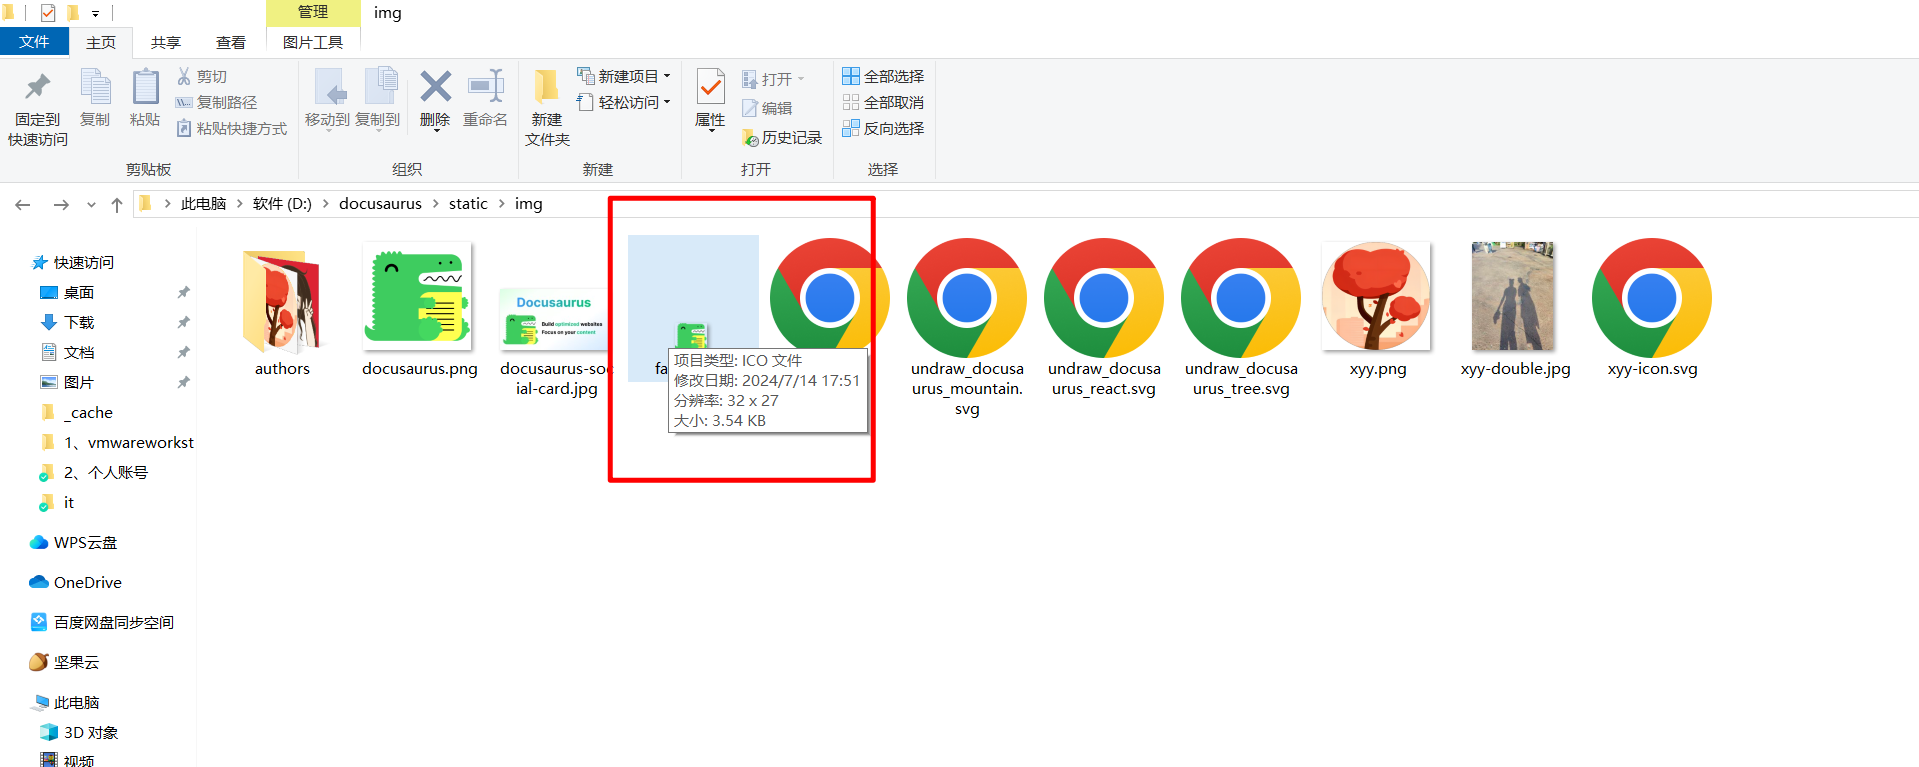
Task: Select undraw_docusaurus_mountain.svg file
Action: point(967,328)
